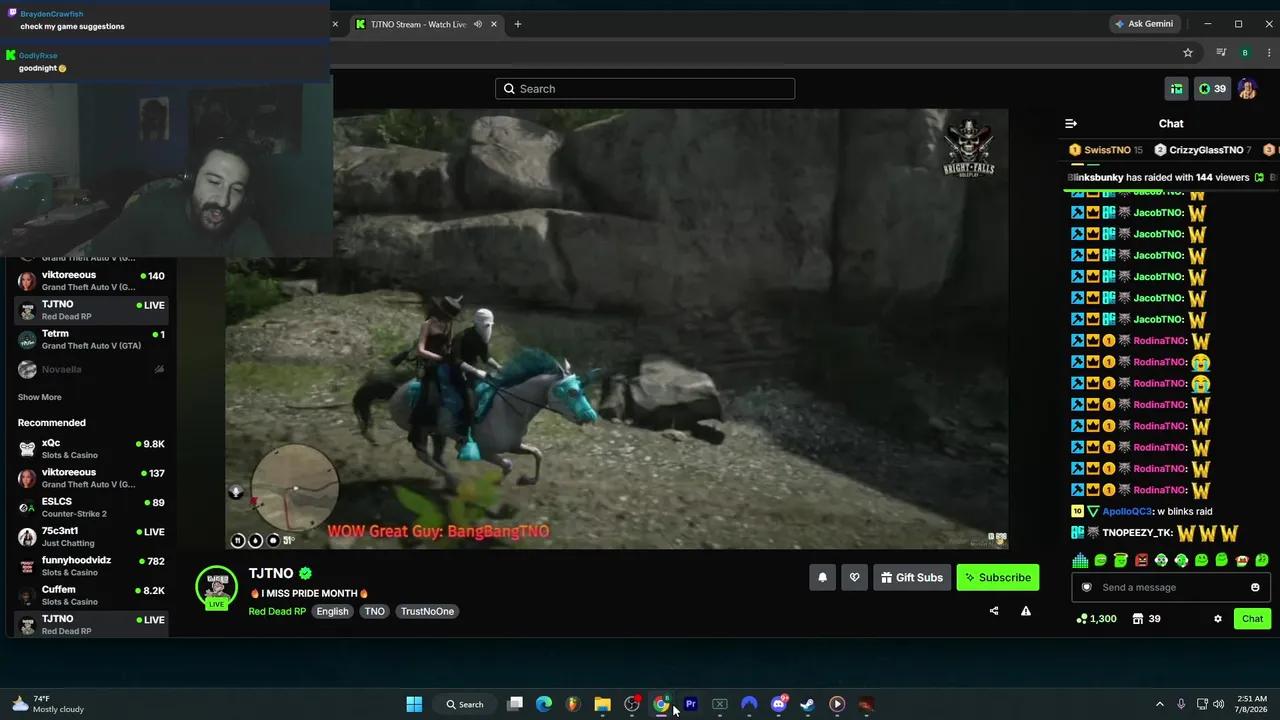Viewport: 1280px width, 720px height.
Task: Close the TJTNO Stream browser tab
Action: pos(493,24)
